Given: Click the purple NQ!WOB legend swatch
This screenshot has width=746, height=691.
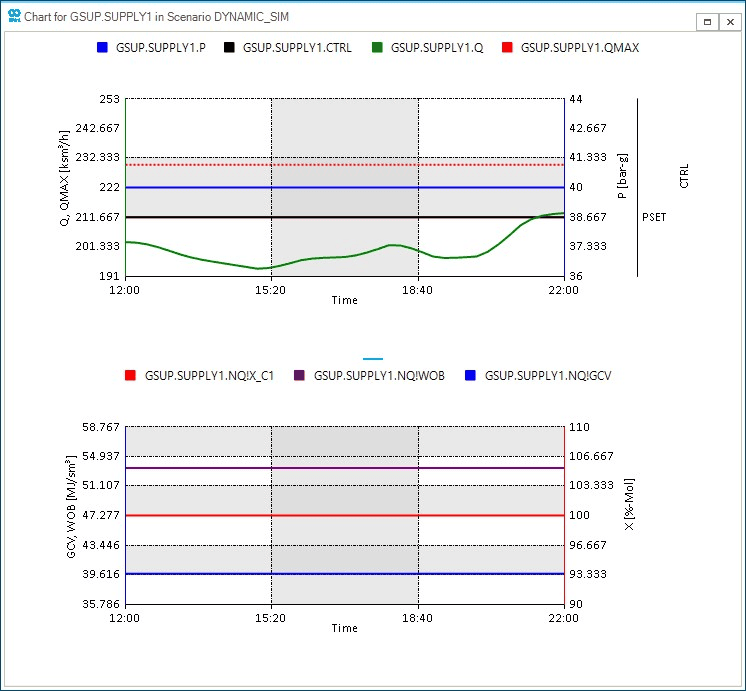Looking at the screenshot, I should [x=299, y=376].
